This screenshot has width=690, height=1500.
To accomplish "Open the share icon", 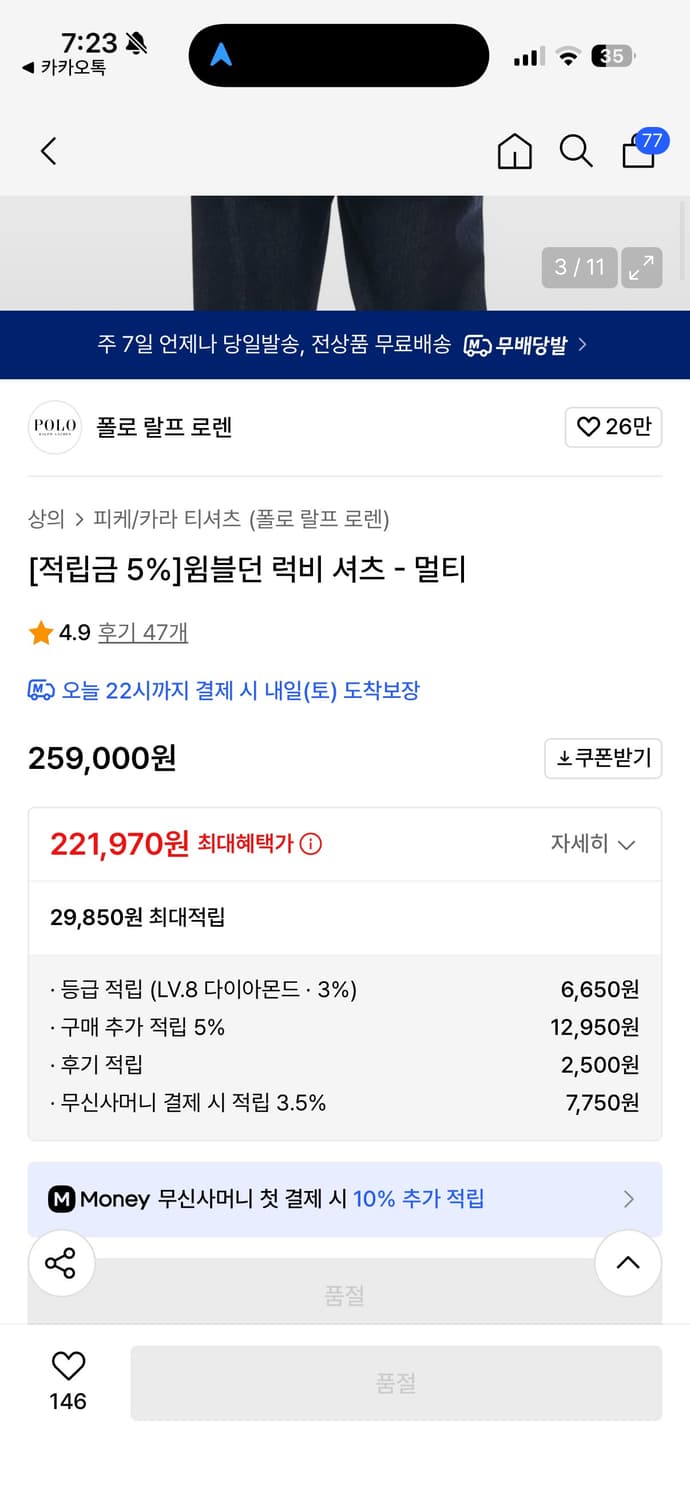I will click(x=61, y=1263).
